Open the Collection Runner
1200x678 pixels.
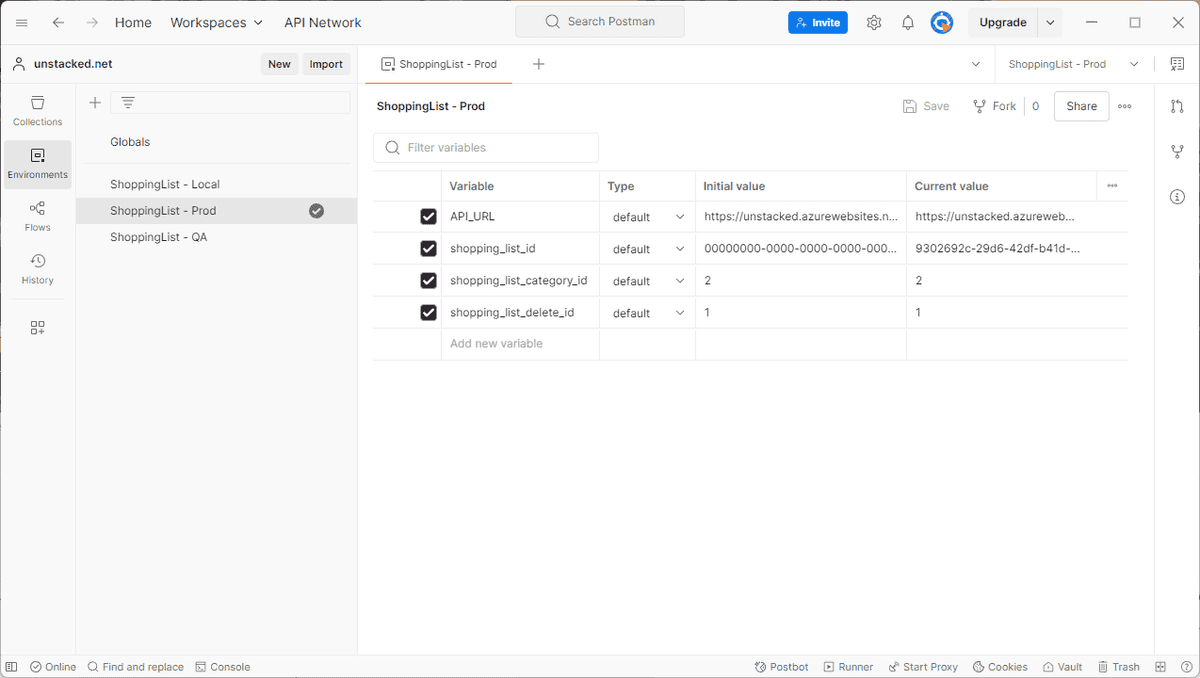point(848,666)
